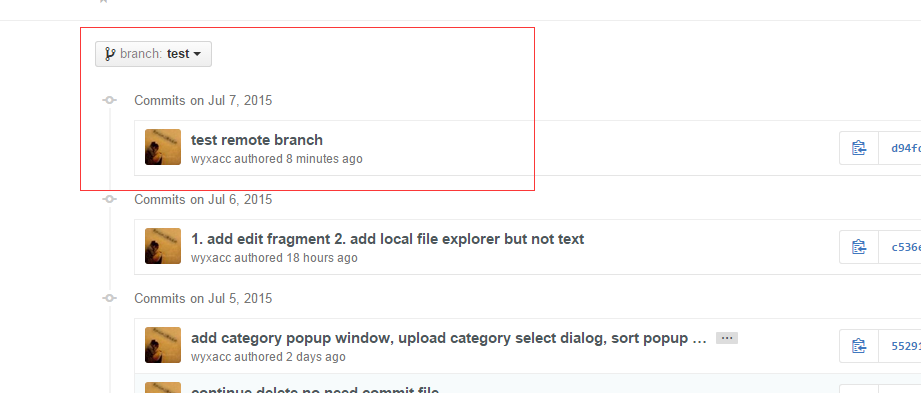Viewport: 921px width, 393px height.
Task: Open commit hash d94f link
Action: [906, 148]
